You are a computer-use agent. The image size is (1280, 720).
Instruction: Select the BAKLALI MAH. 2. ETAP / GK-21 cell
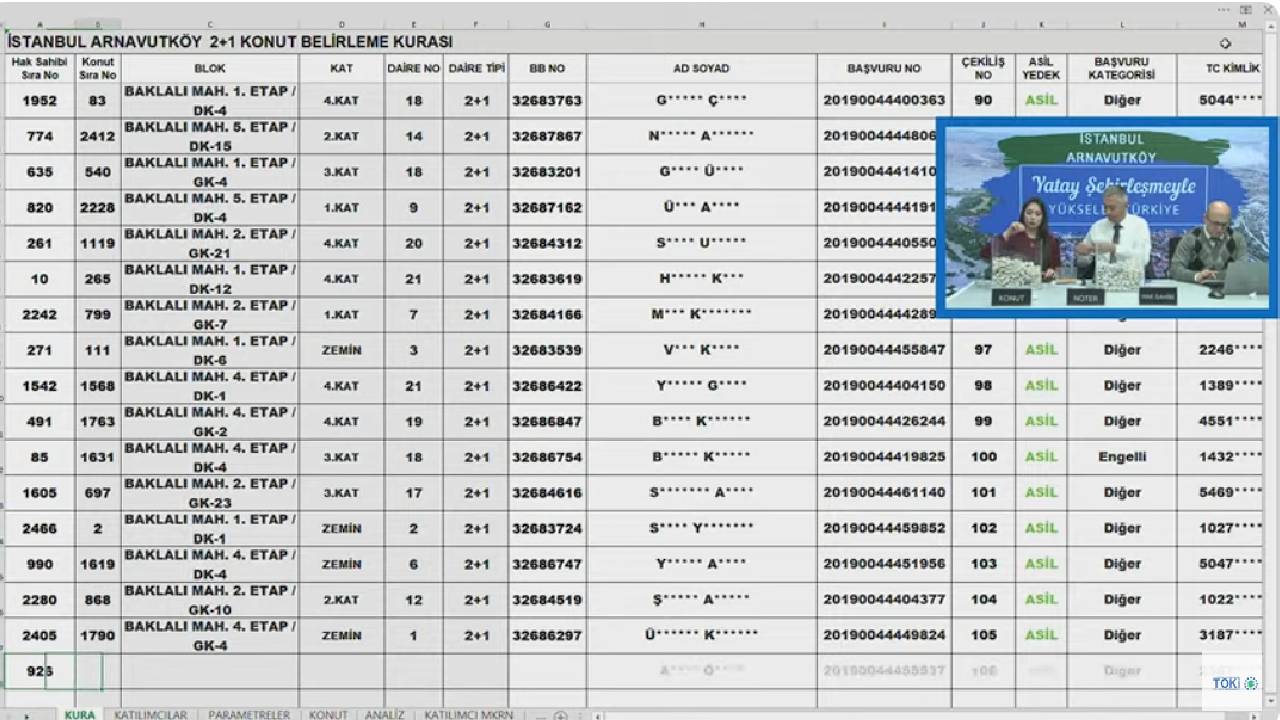210,243
